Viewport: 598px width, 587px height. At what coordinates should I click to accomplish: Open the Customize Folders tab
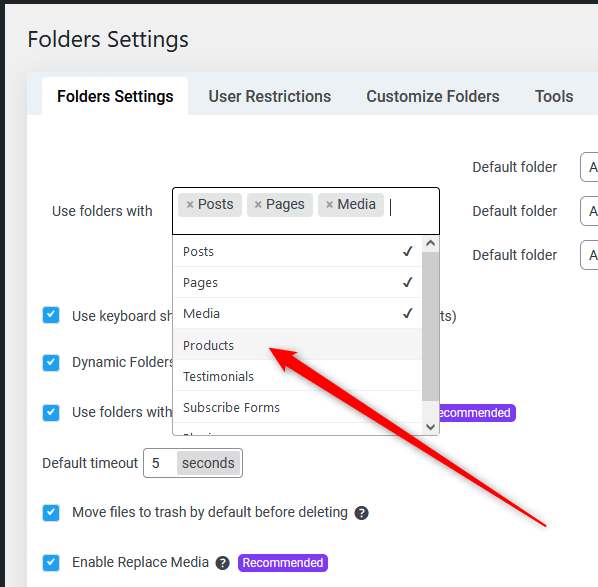pyautogui.click(x=432, y=96)
